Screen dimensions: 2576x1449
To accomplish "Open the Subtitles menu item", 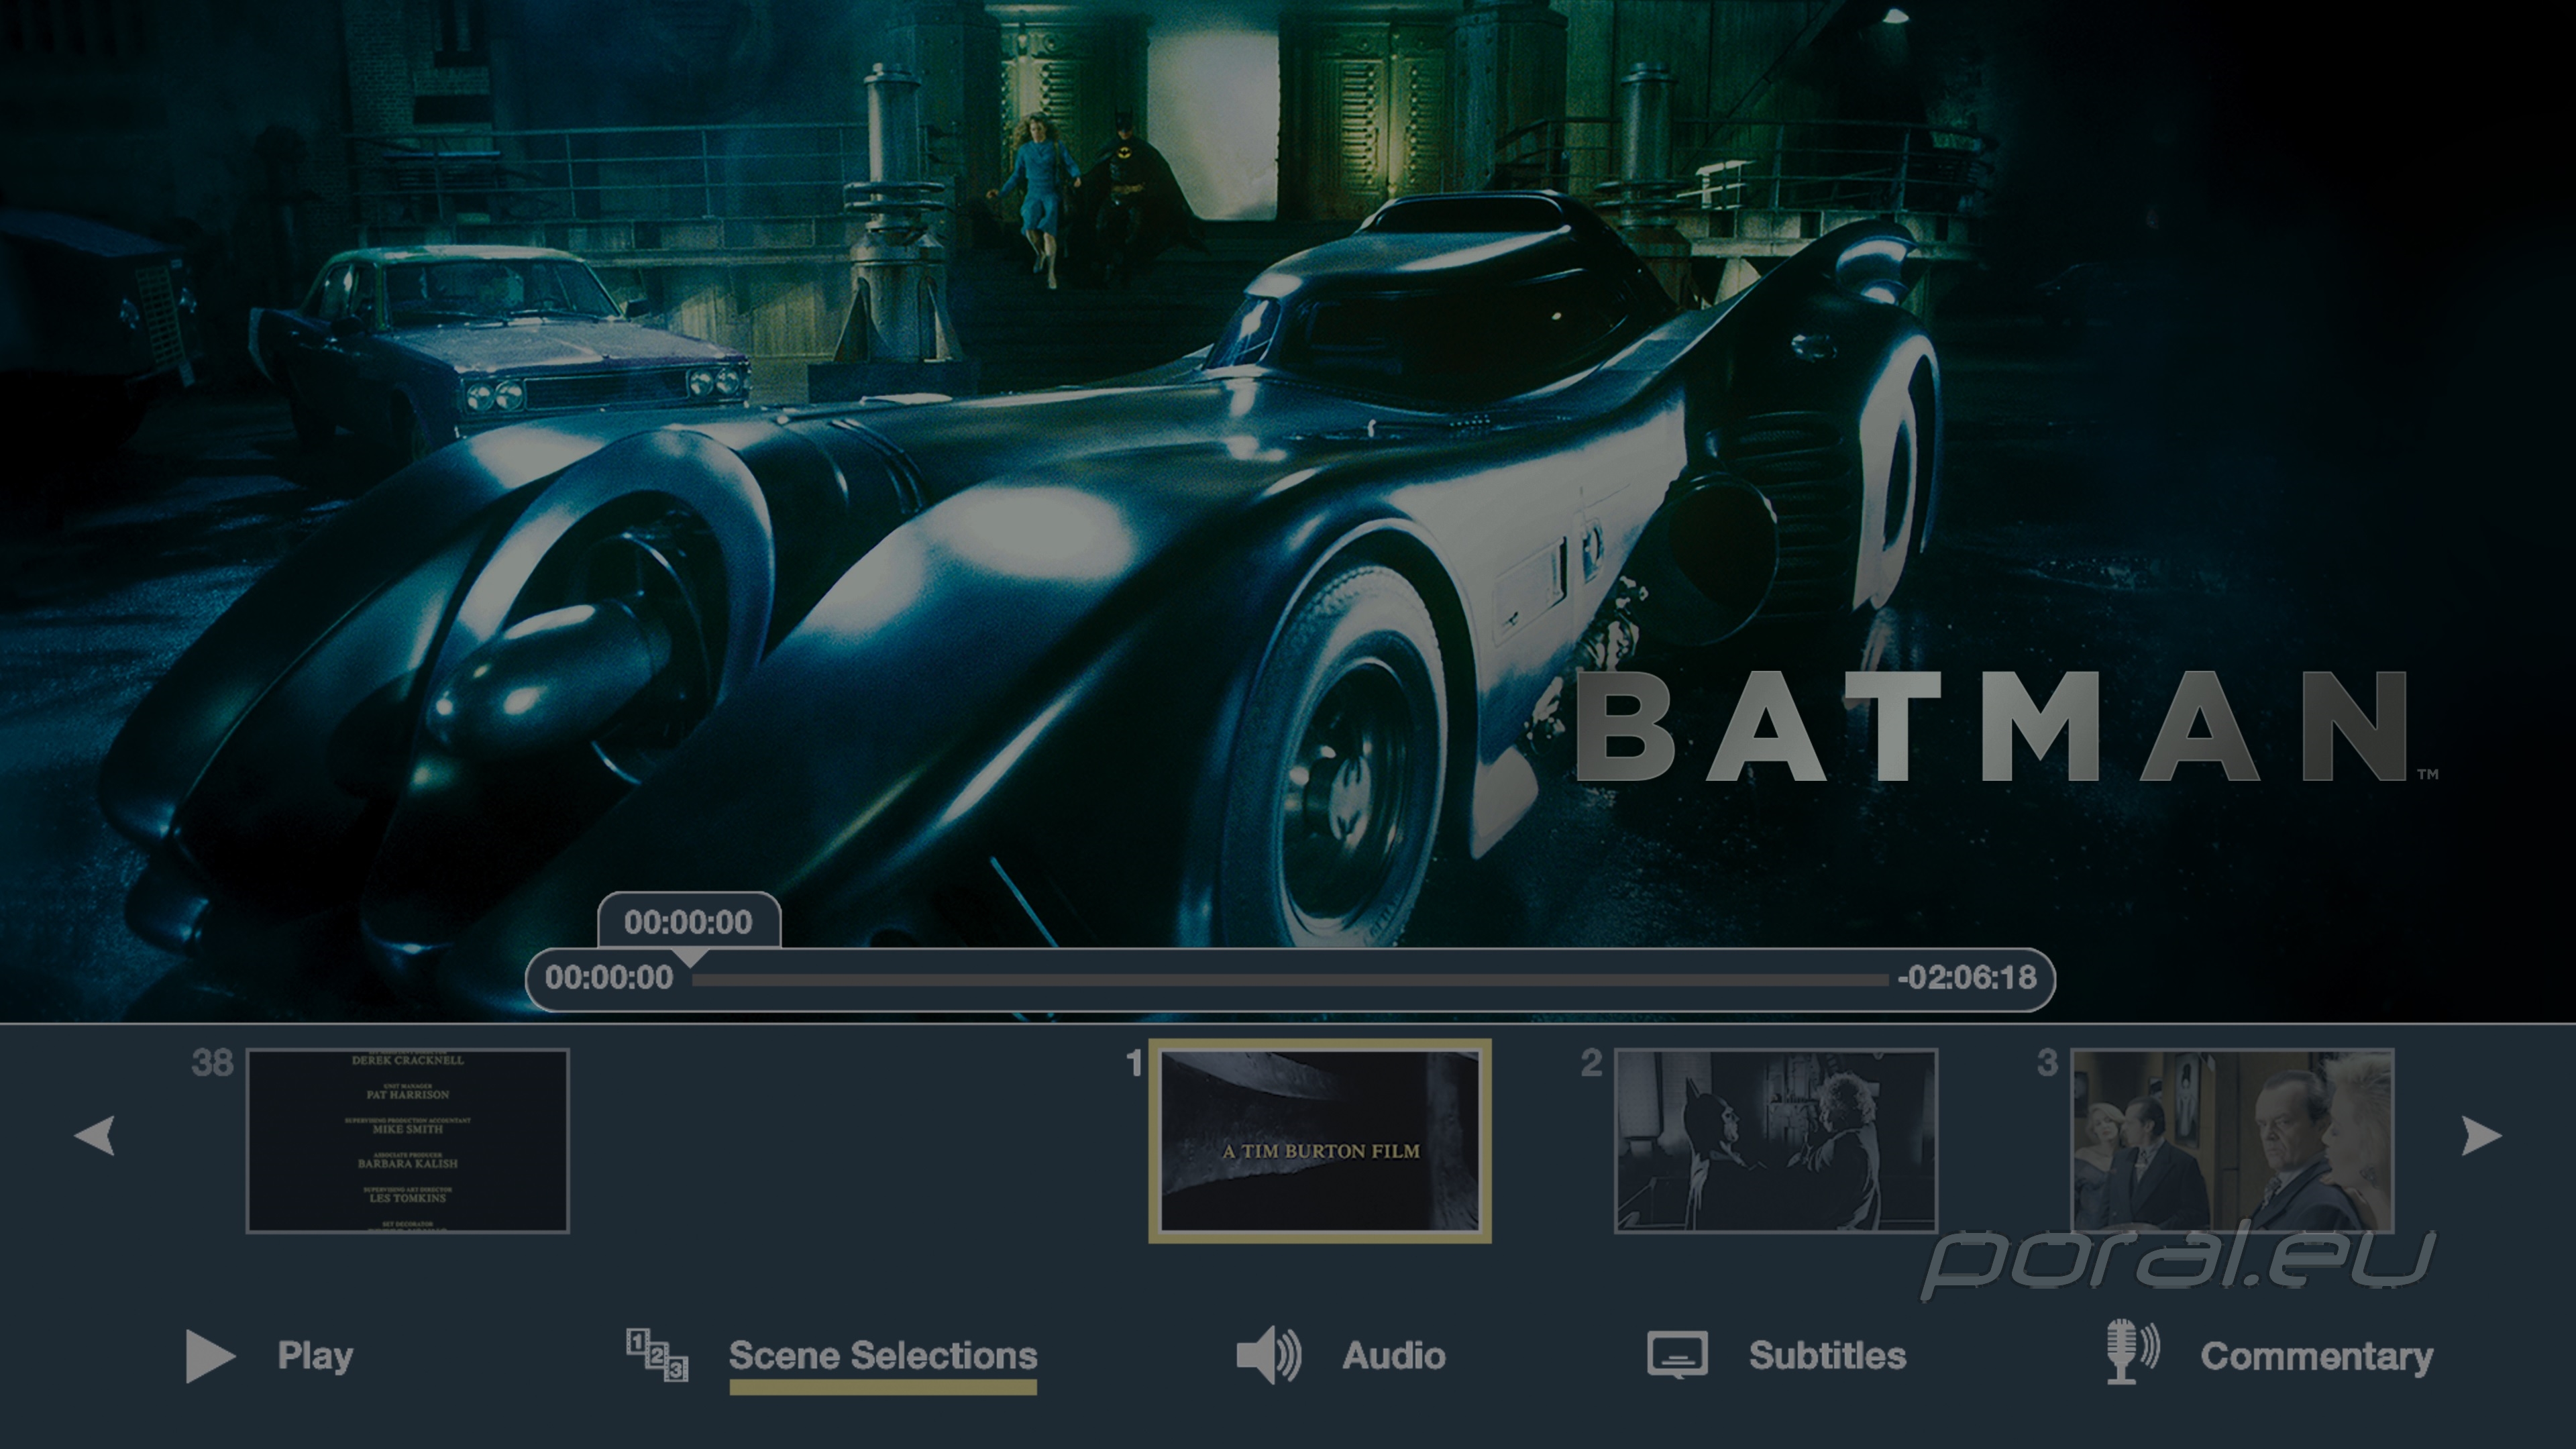I will tap(1827, 1356).
